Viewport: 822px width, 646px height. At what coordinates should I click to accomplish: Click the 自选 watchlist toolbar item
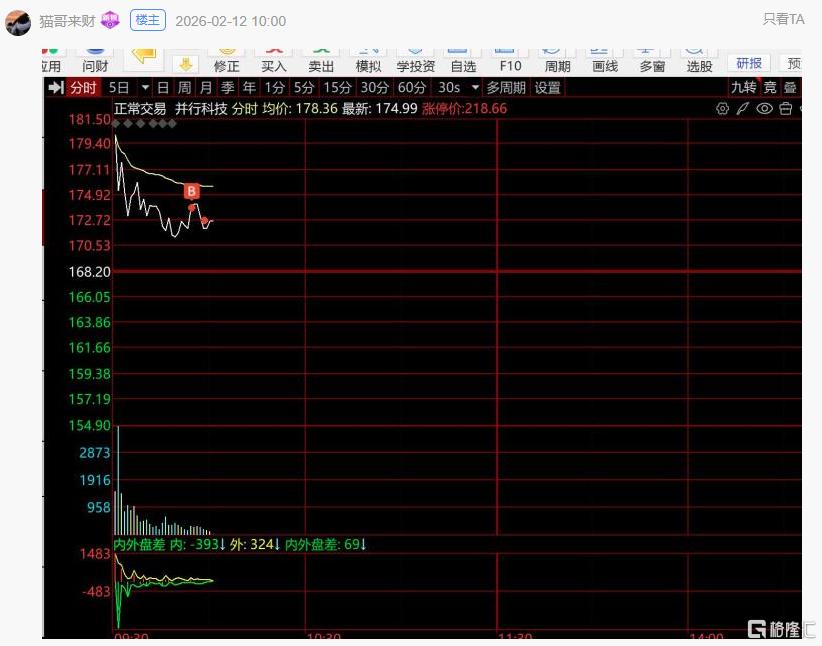pyautogui.click(x=463, y=60)
